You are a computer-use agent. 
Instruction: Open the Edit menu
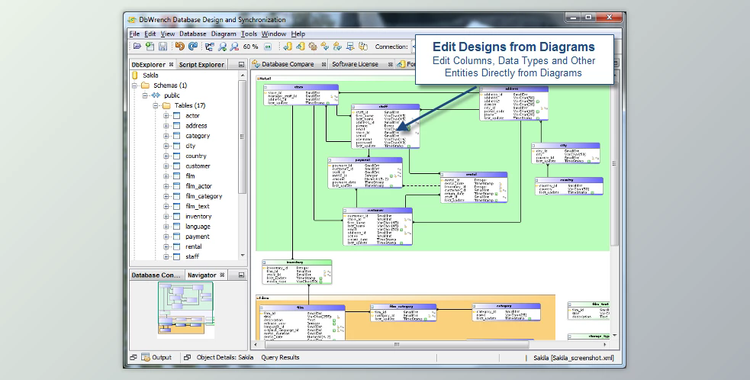(x=150, y=34)
